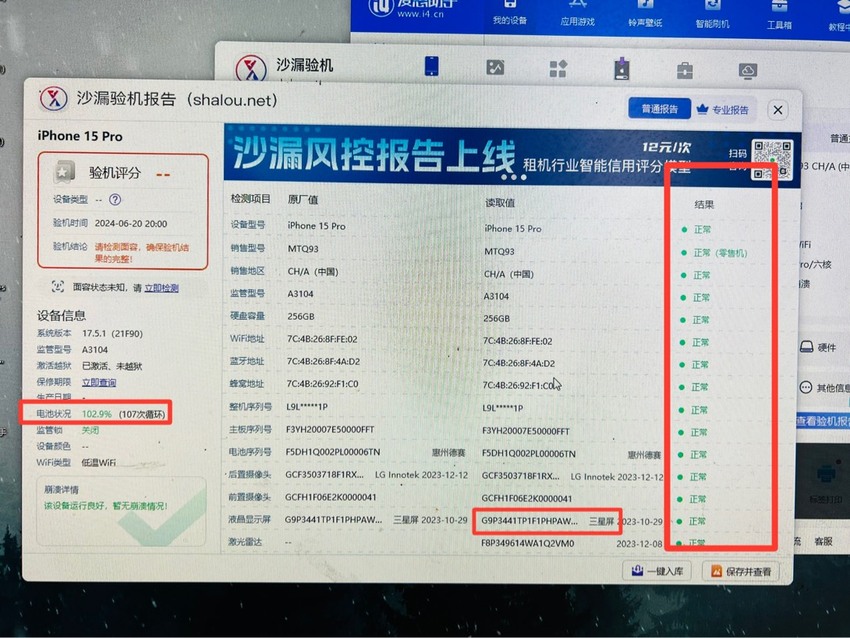Screen dimensions: 850x638
Task: Switch to 铃声壁纸 in the i4 window
Action: [x=645, y=15]
